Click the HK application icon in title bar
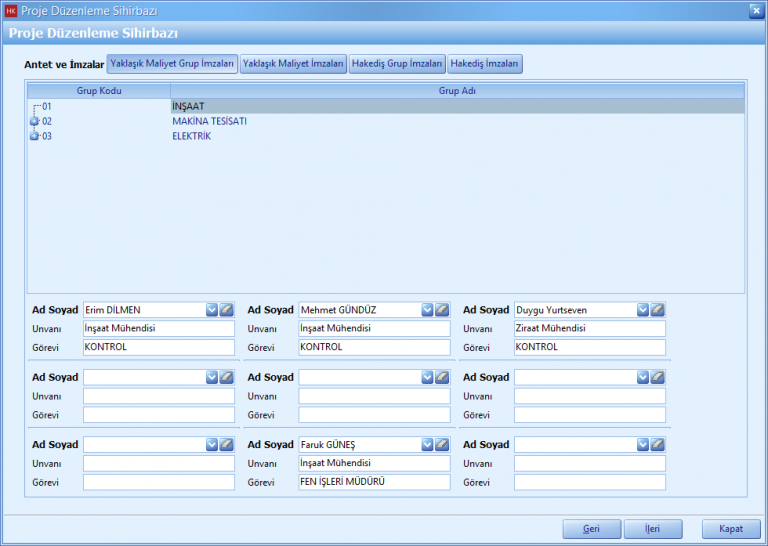 (x=11, y=11)
